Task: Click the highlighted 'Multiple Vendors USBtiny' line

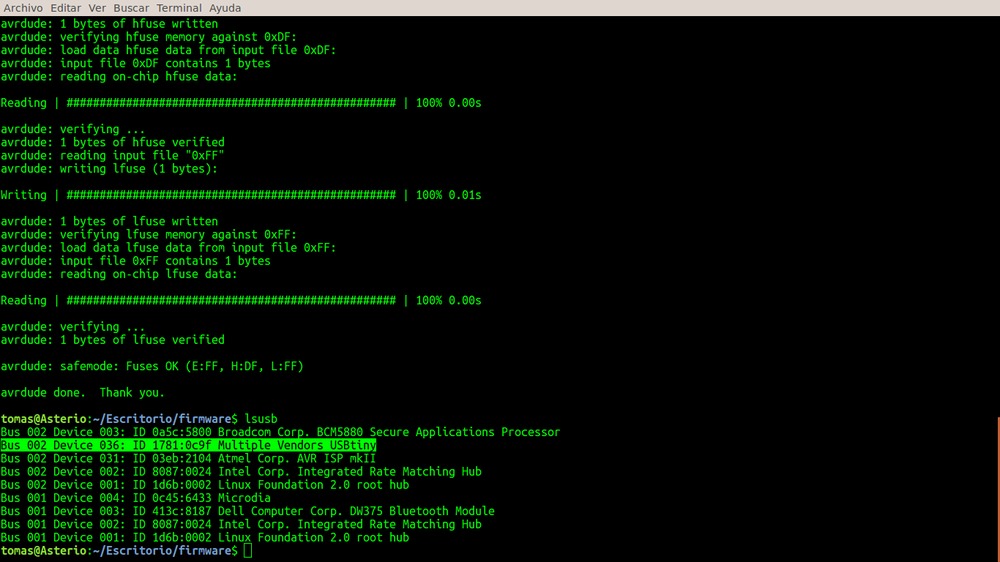Action: coord(188,445)
